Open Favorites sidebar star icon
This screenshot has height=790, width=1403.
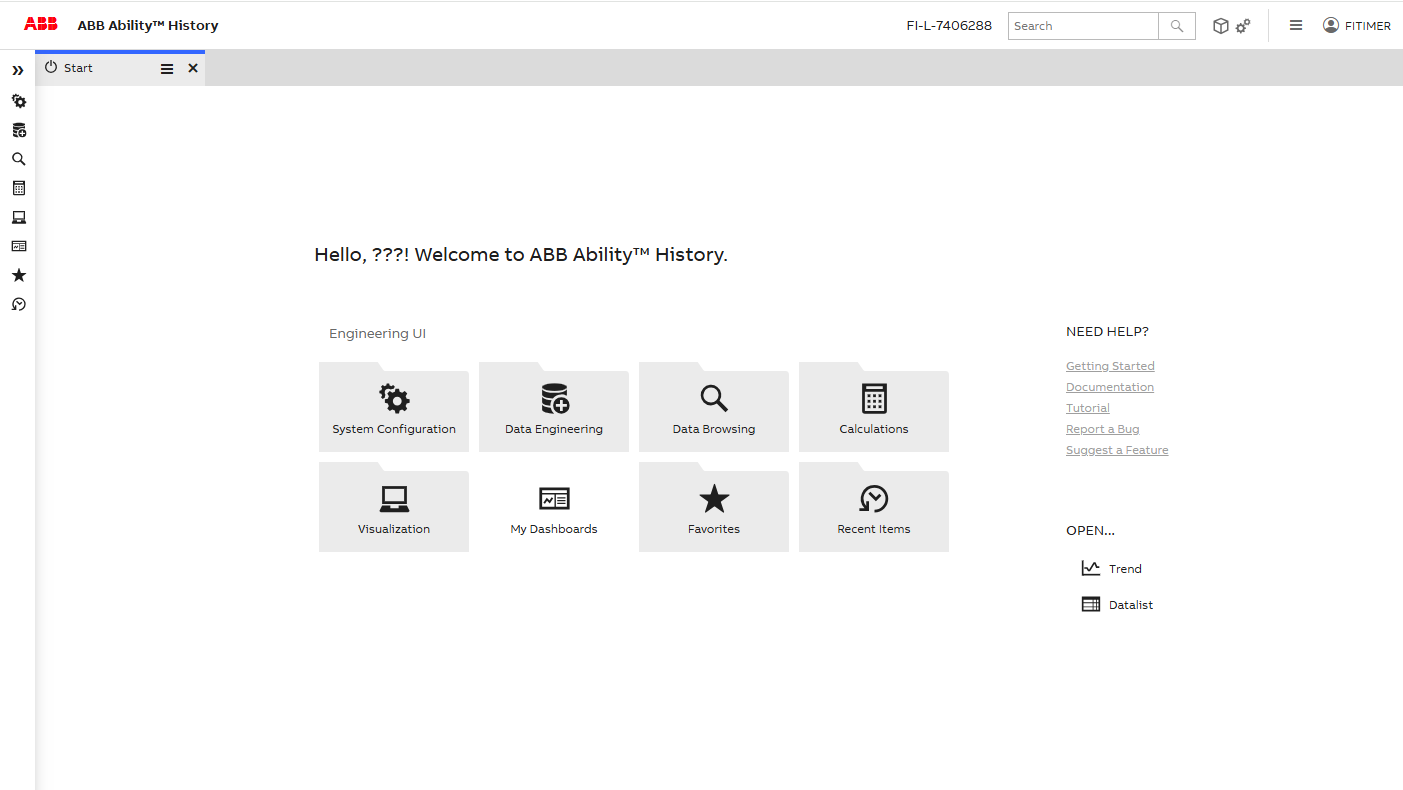pyautogui.click(x=18, y=275)
